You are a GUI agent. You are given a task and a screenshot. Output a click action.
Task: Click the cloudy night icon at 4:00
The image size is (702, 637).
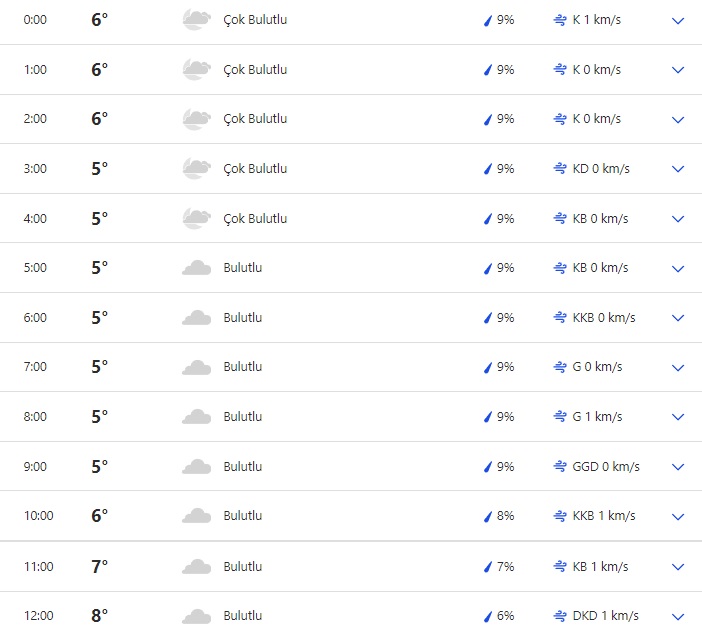point(196,218)
